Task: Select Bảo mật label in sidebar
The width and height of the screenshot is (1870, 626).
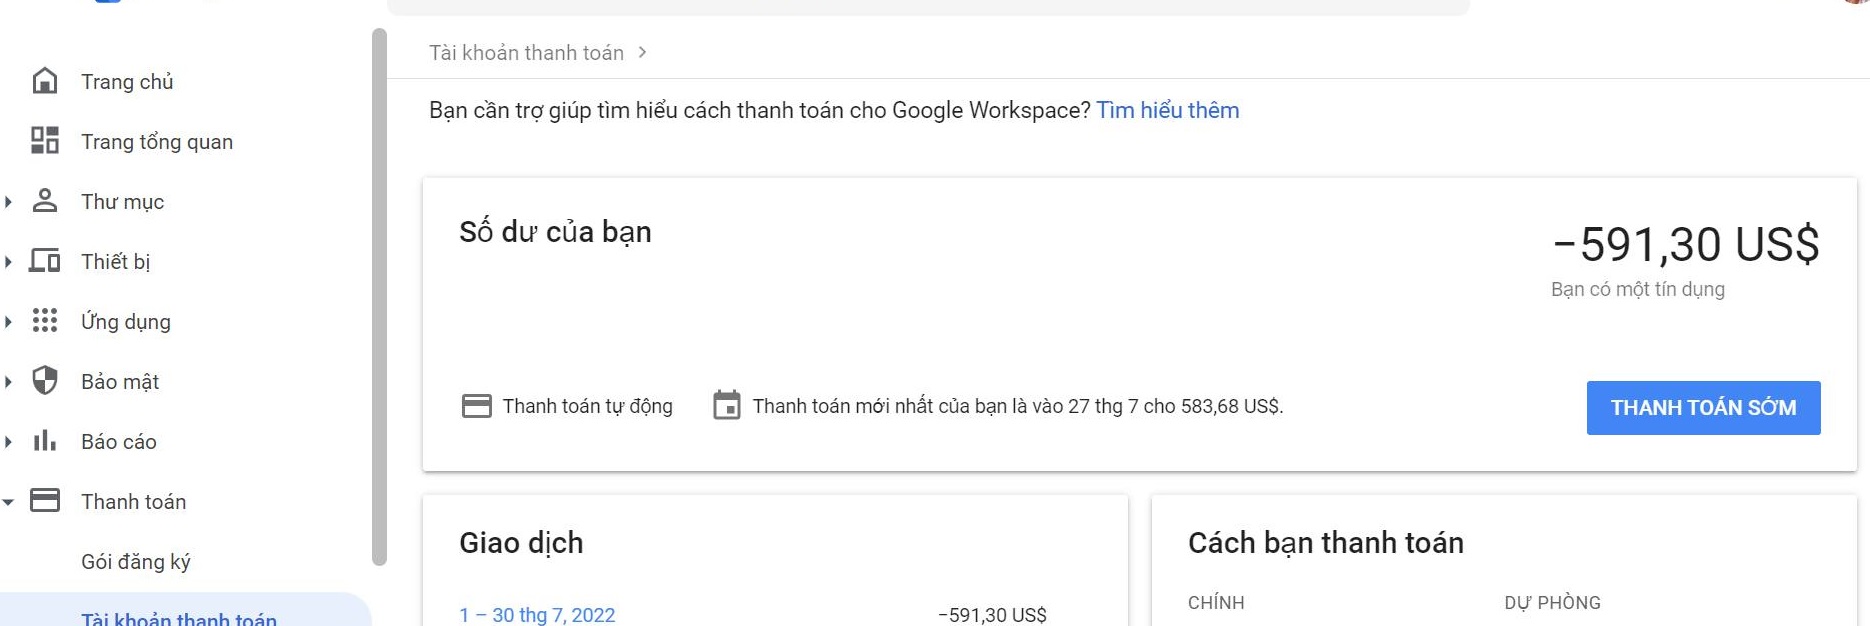Action: point(120,382)
